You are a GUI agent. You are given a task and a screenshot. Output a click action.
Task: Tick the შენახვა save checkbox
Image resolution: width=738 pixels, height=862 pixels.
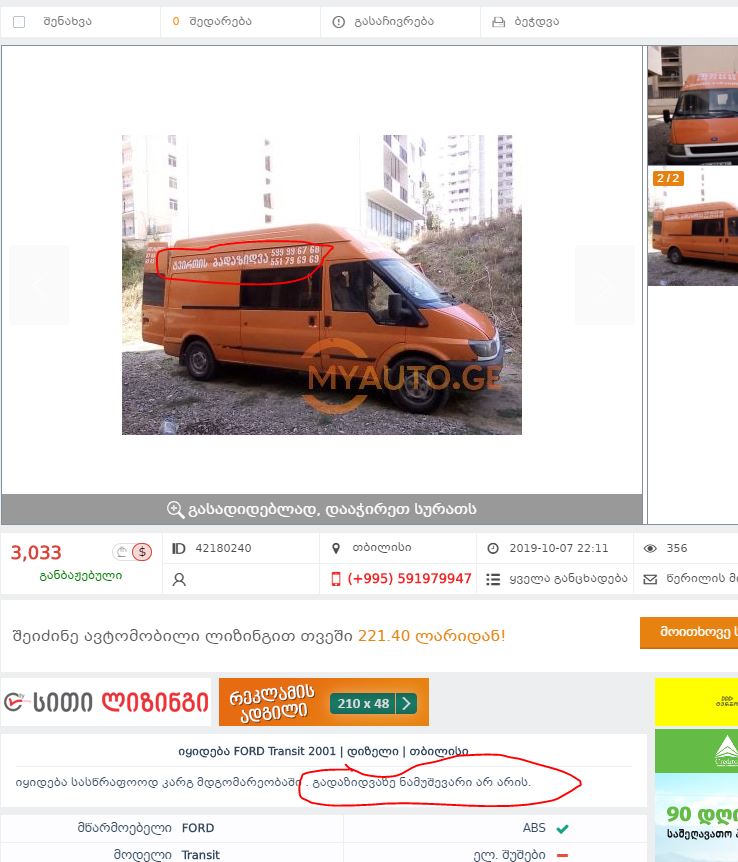pyautogui.click(x=19, y=22)
